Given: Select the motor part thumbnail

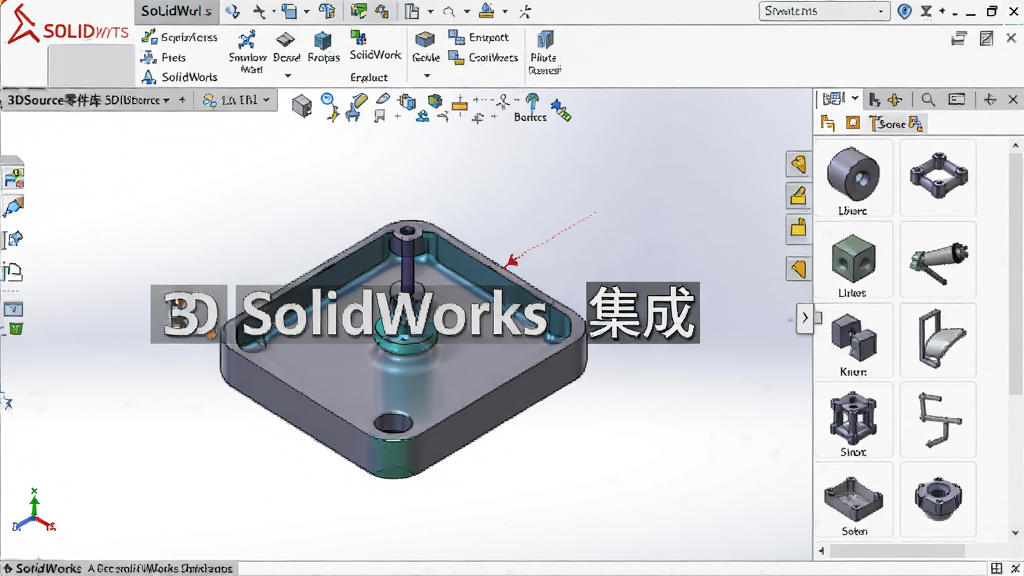Looking at the screenshot, I should coord(938,261).
